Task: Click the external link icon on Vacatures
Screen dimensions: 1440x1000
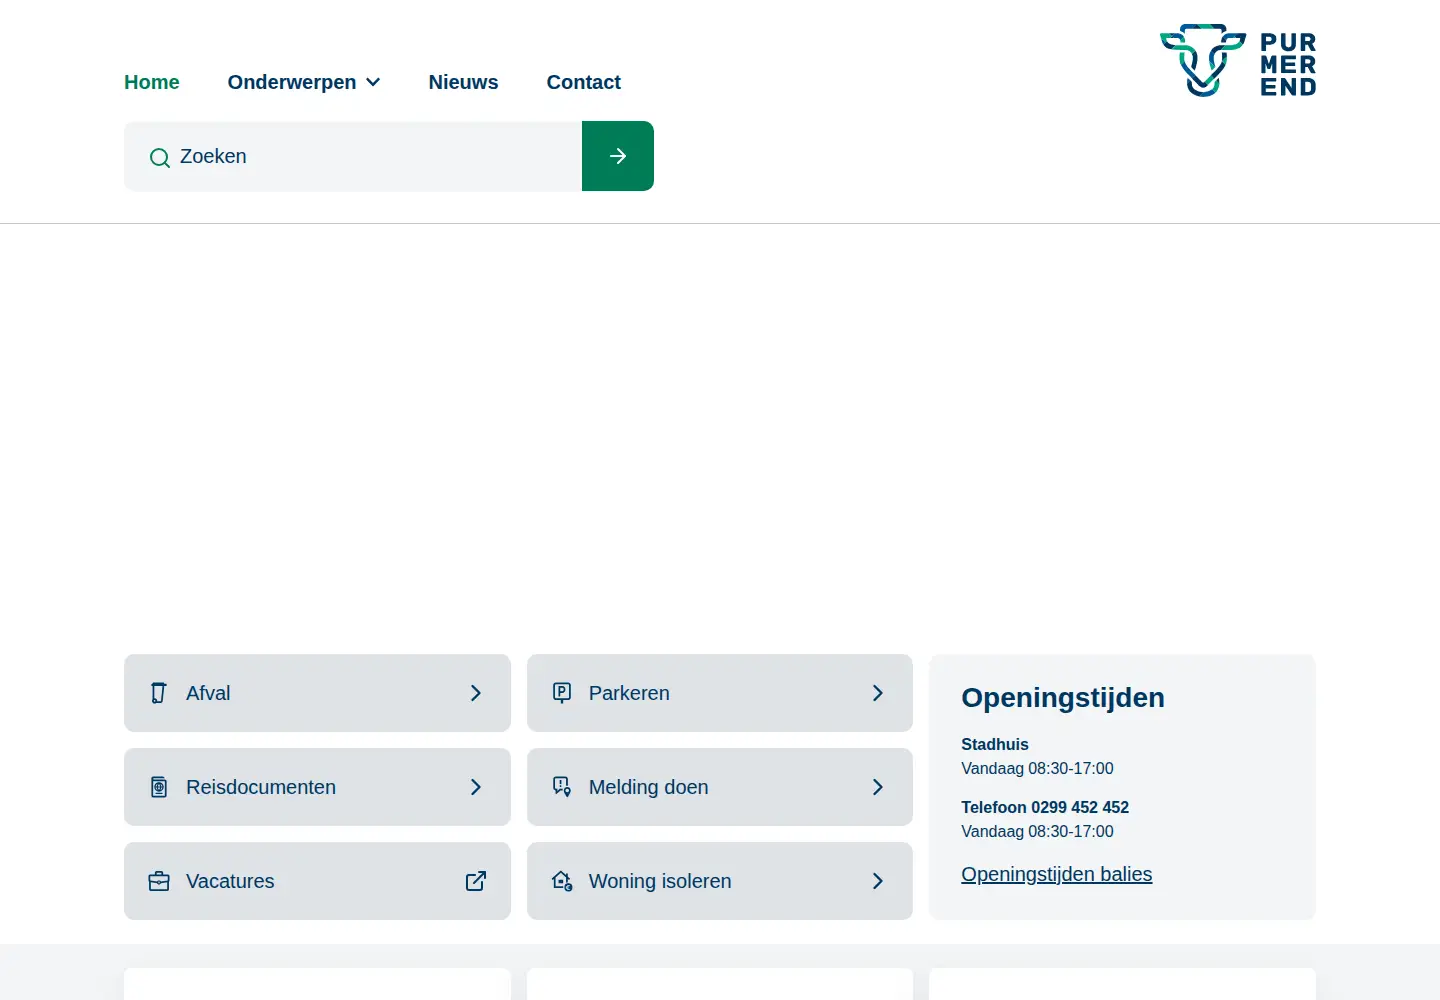Action: 476,881
